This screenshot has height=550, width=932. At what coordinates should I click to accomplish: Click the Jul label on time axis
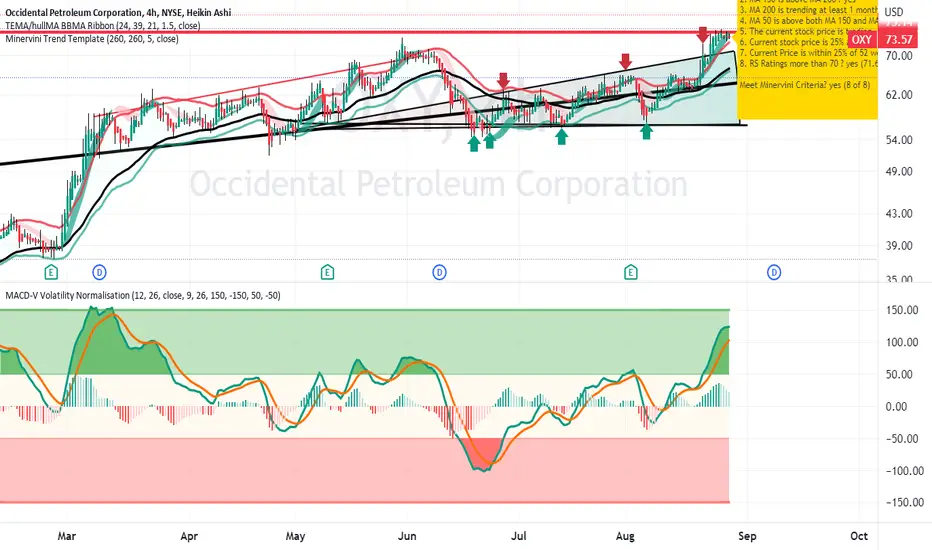[x=519, y=536]
